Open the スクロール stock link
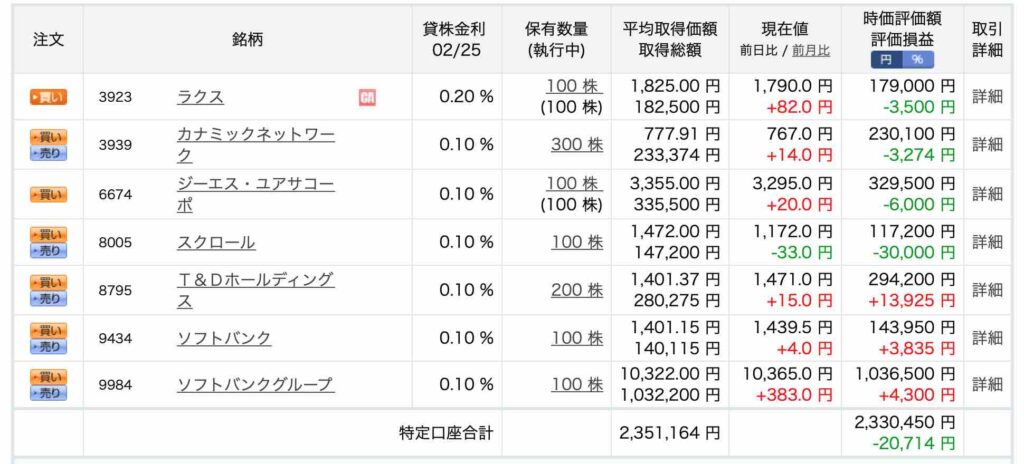The image size is (1024, 464). [216, 242]
